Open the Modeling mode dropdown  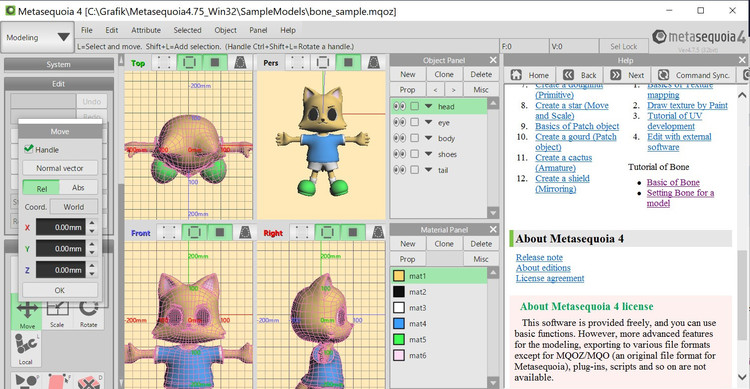38,37
